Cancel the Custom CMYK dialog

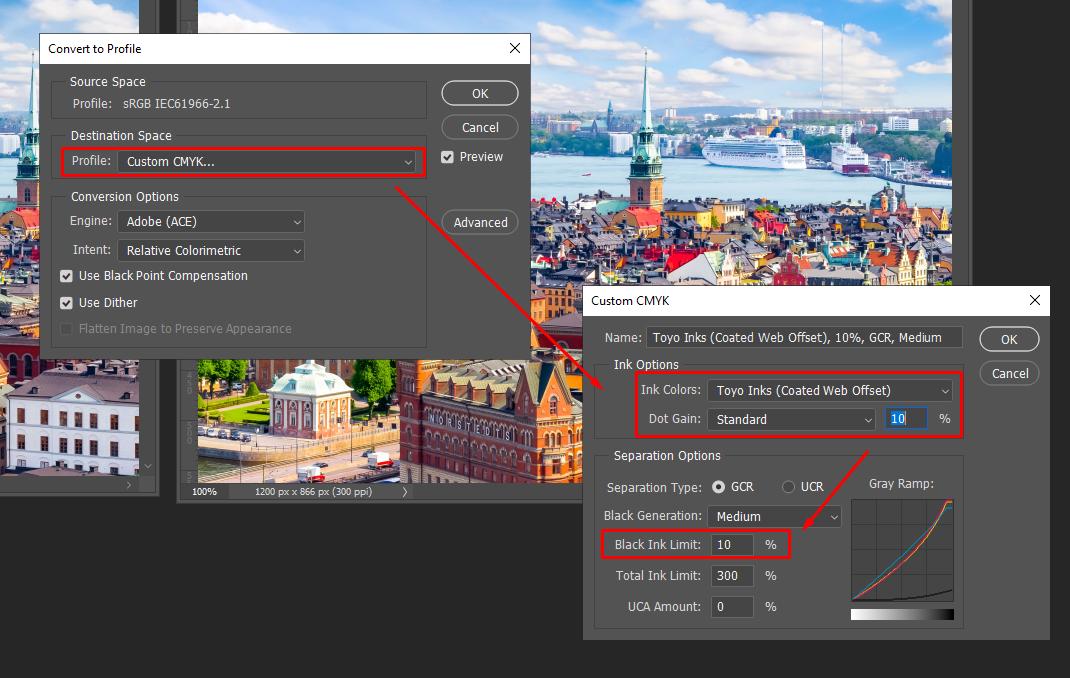(1009, 373)
